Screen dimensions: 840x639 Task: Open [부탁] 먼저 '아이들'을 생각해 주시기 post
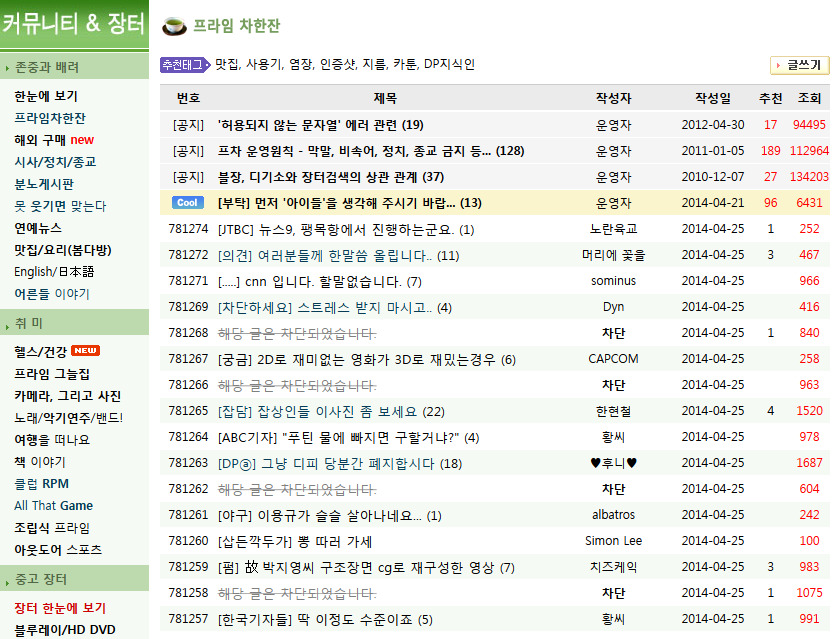pos(349,204)
